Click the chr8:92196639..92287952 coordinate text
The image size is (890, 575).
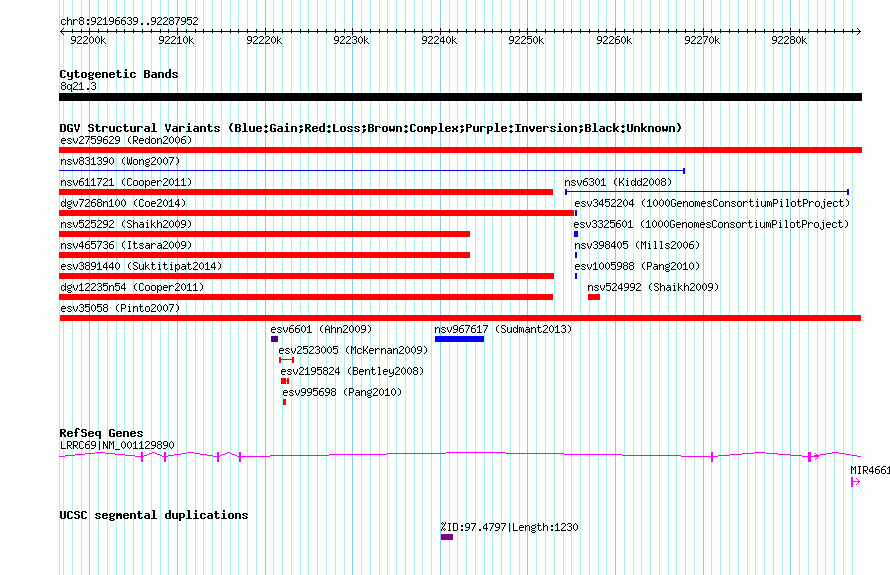click(129, 21)
